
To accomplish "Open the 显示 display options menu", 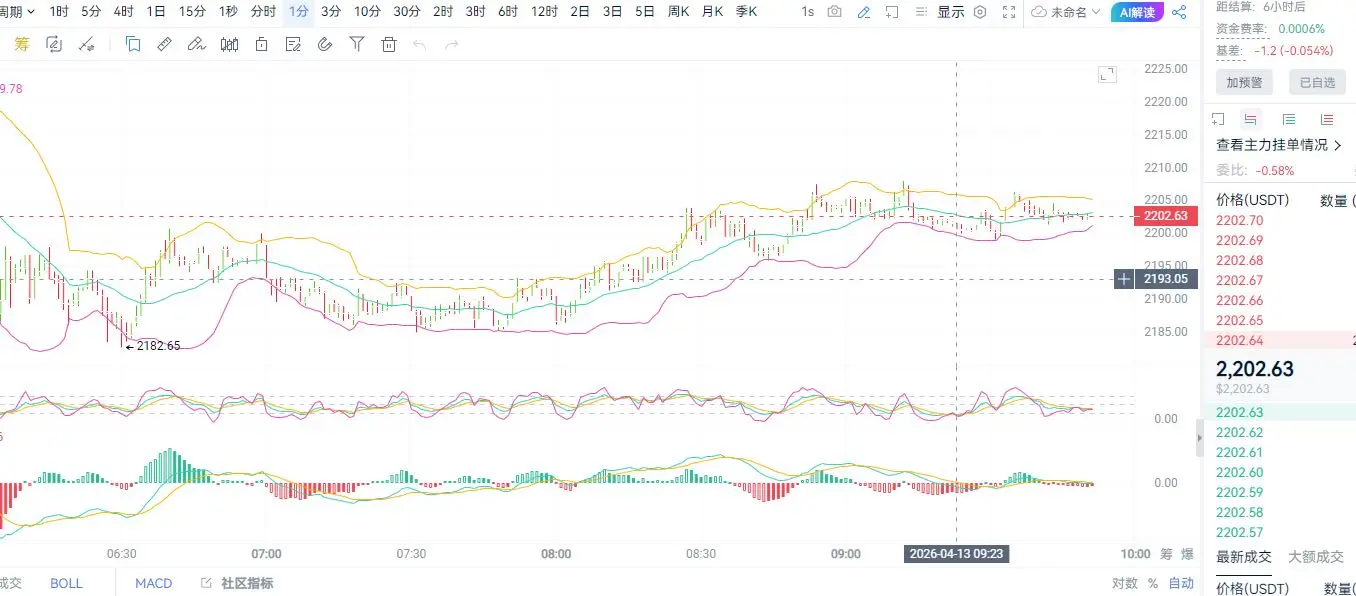I will 951,12.
